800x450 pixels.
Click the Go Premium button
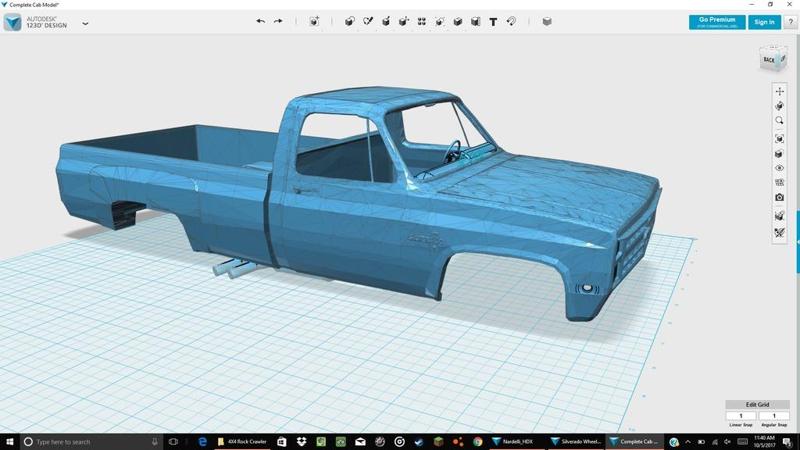point(717,22)
